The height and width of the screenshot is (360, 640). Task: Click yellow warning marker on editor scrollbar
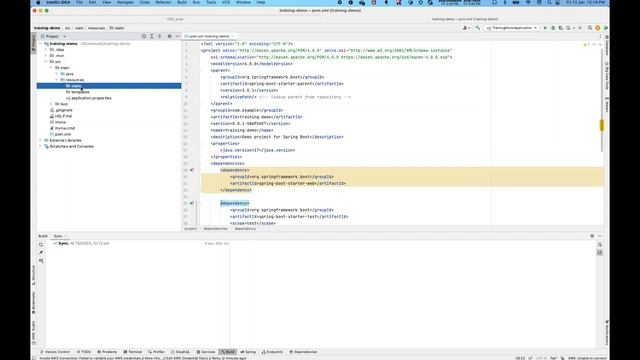click(601, 125)
